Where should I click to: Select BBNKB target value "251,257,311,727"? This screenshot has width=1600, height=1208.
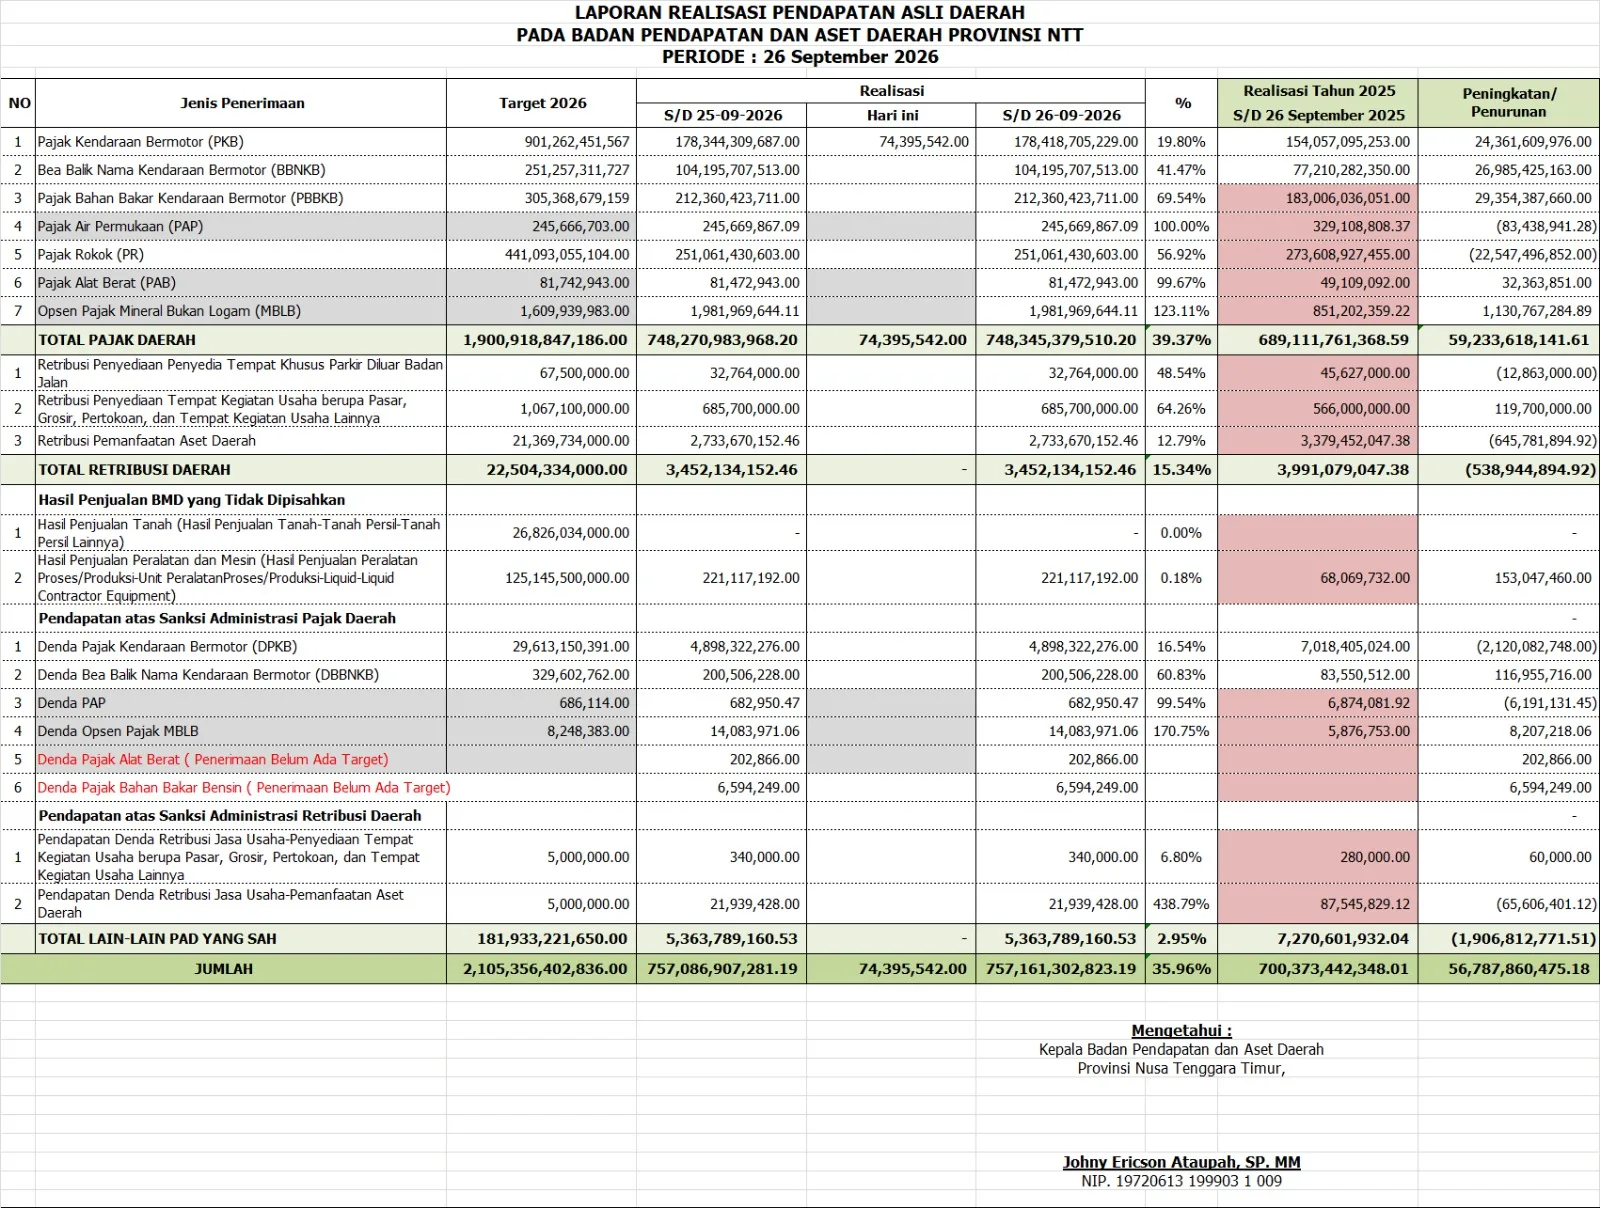pos(577,170)
